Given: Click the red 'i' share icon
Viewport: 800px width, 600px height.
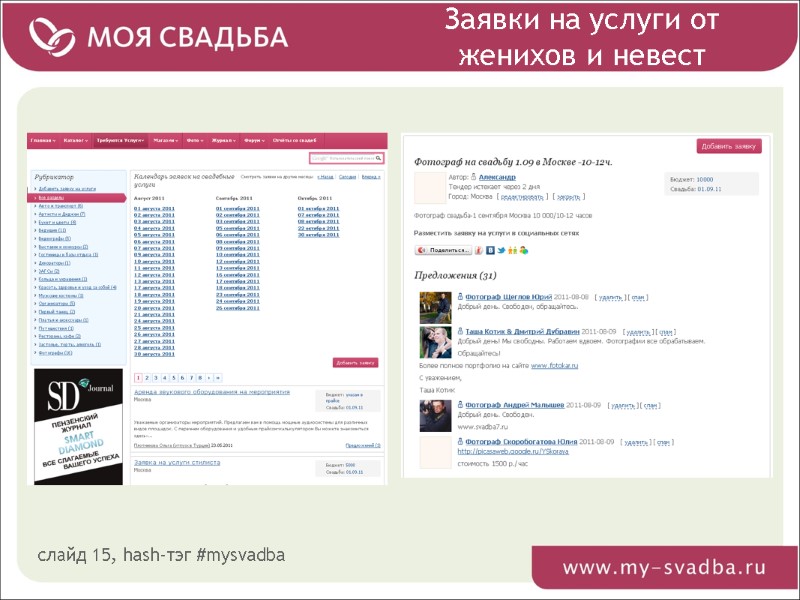Looking at the screenshot, I should (479, 250).
